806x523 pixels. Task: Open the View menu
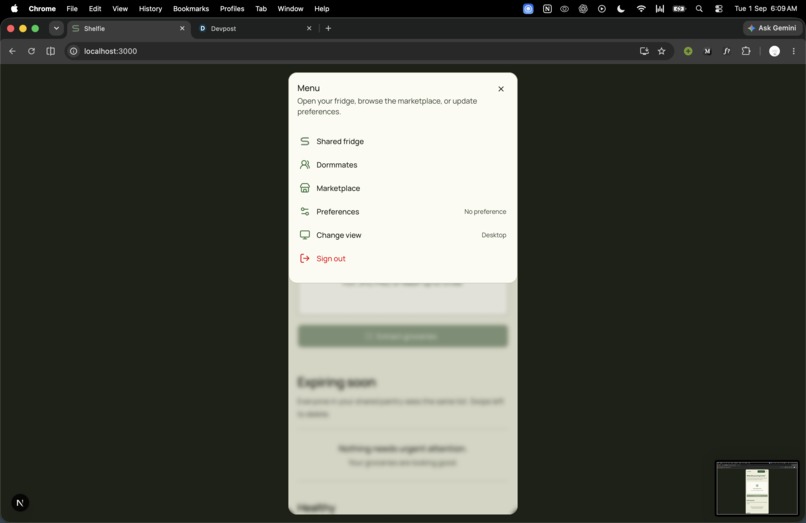[120, 8]
